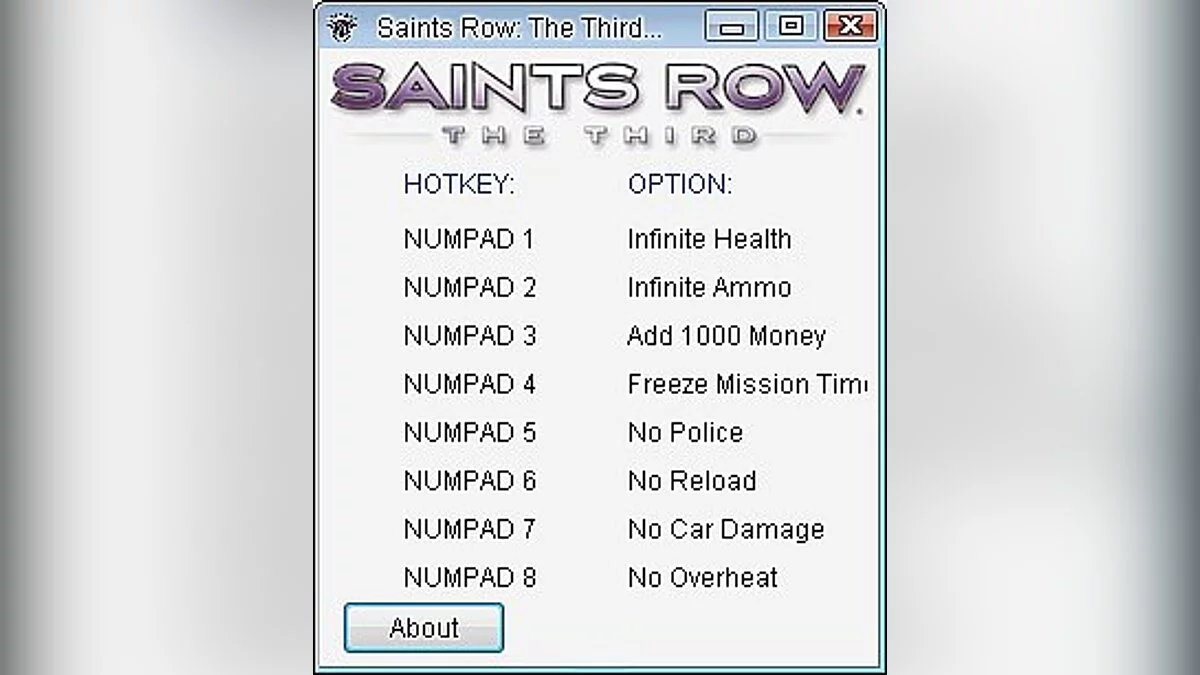The height and width of the screenshot is (675, 1200).
Task: Click the NUMPAD 2 hotkey label
Action: coord(470,287)
